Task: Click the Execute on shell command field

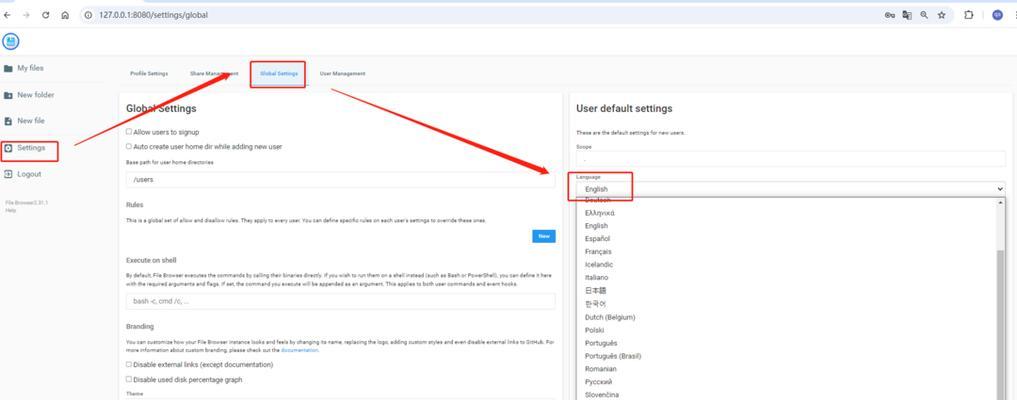Action: 341,301
